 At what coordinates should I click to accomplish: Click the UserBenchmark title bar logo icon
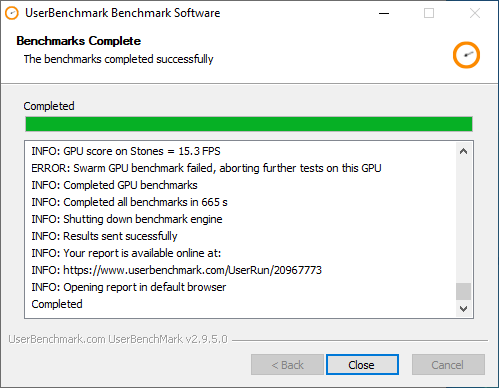pos(12,13)
